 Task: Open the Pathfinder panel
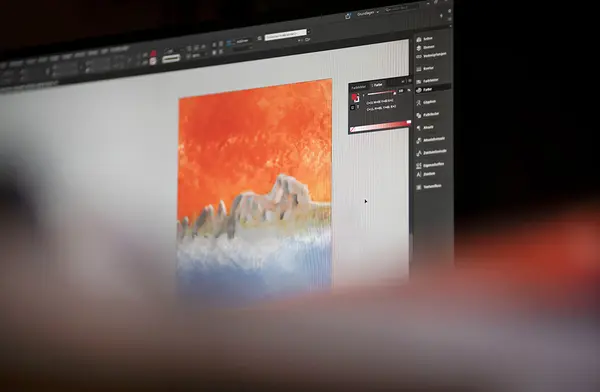pos(427,114)
